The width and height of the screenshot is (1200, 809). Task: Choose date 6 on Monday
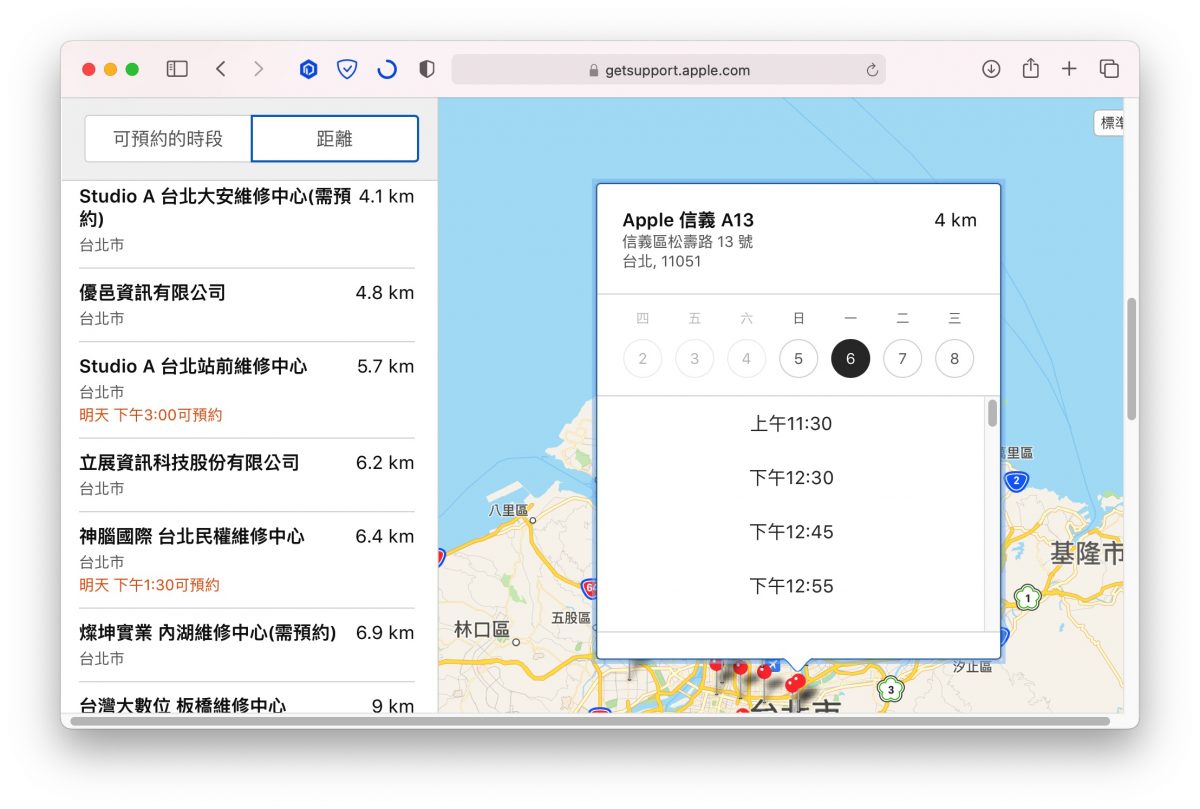(x=850, y=358)
